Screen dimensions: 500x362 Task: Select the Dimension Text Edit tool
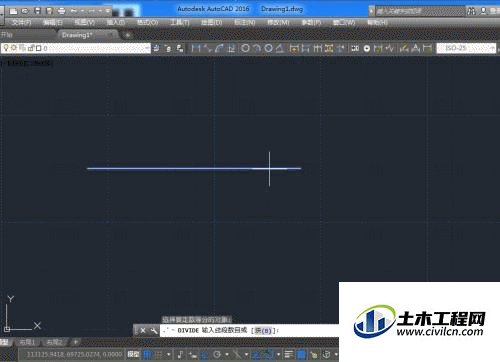415,48
